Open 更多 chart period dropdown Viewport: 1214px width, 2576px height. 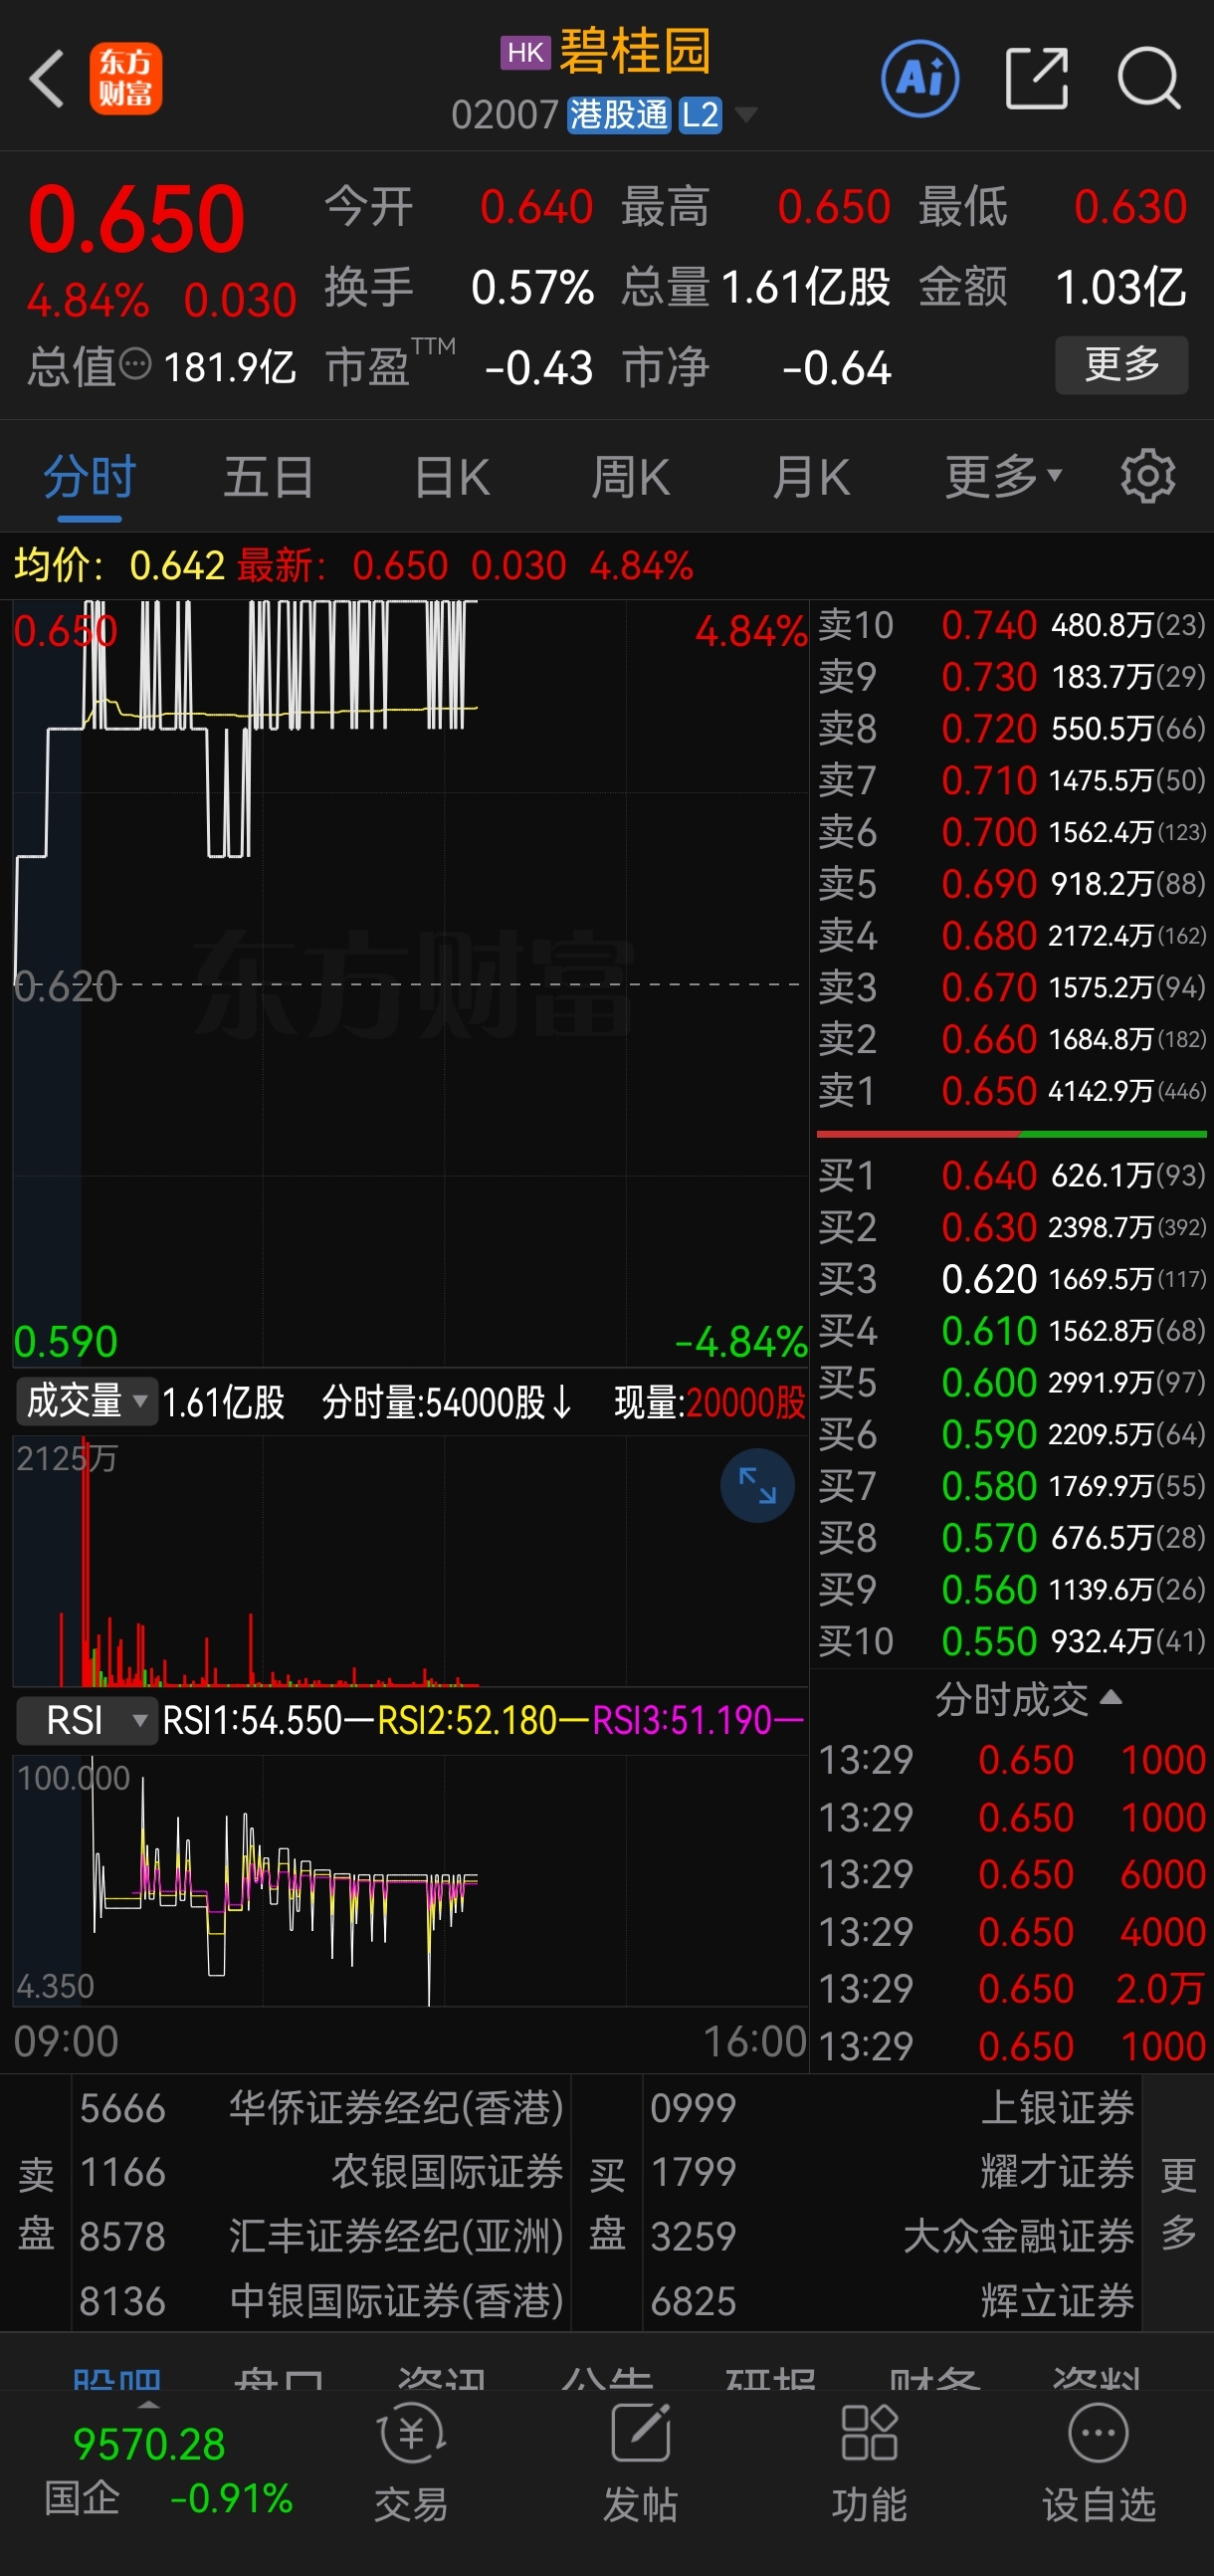(x=1003, y=476)
